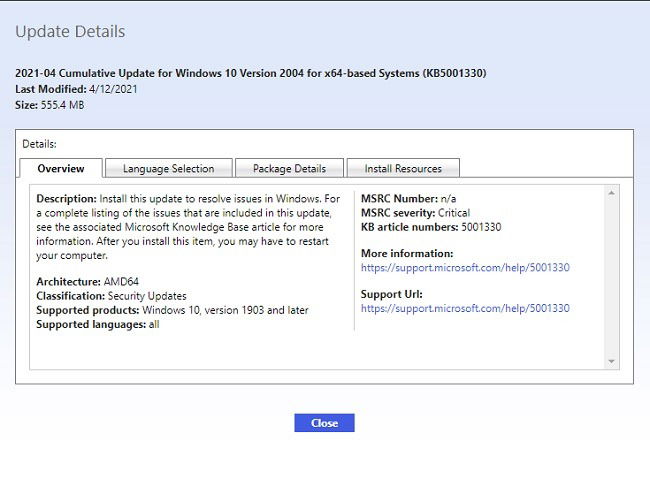The image size is (650, 494).
Task: Open the More information support link
Action: (x=465, y=267)
